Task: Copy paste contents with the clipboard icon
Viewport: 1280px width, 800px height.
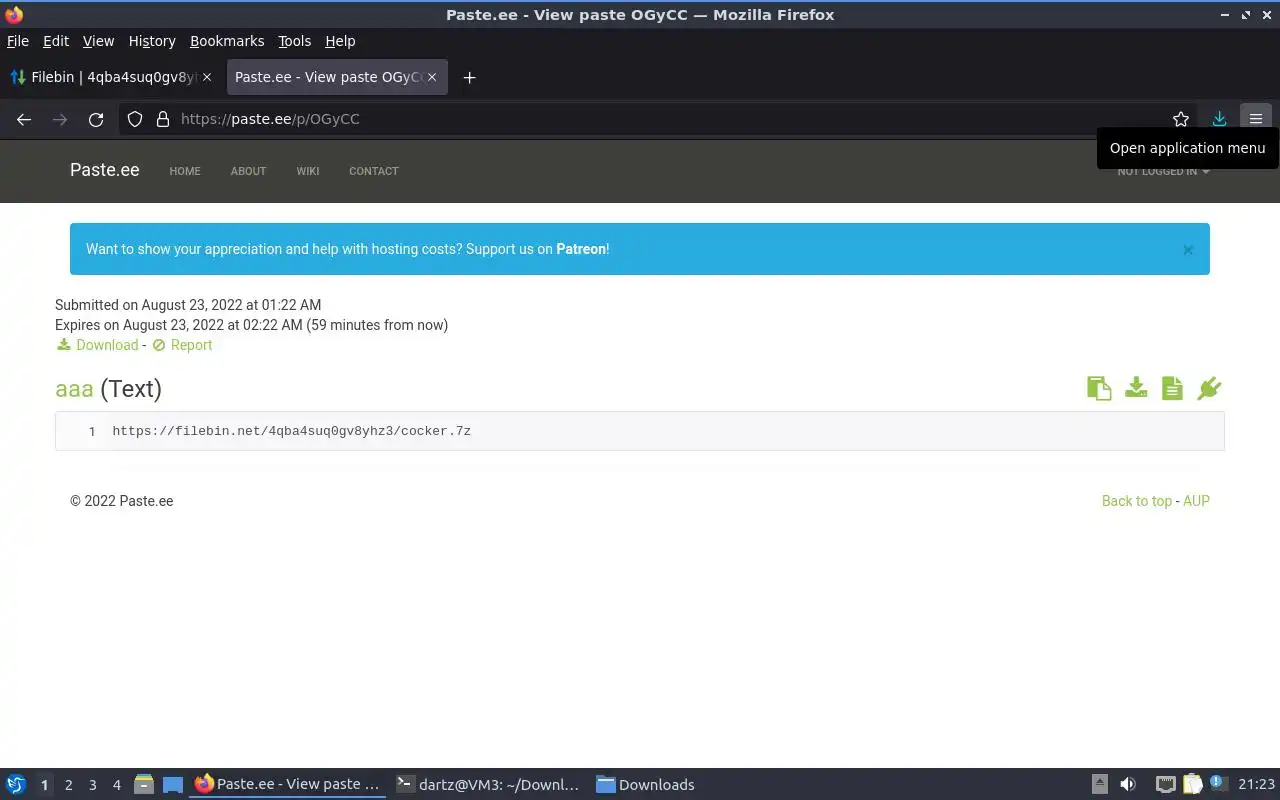Action: tap(1099, 388)
